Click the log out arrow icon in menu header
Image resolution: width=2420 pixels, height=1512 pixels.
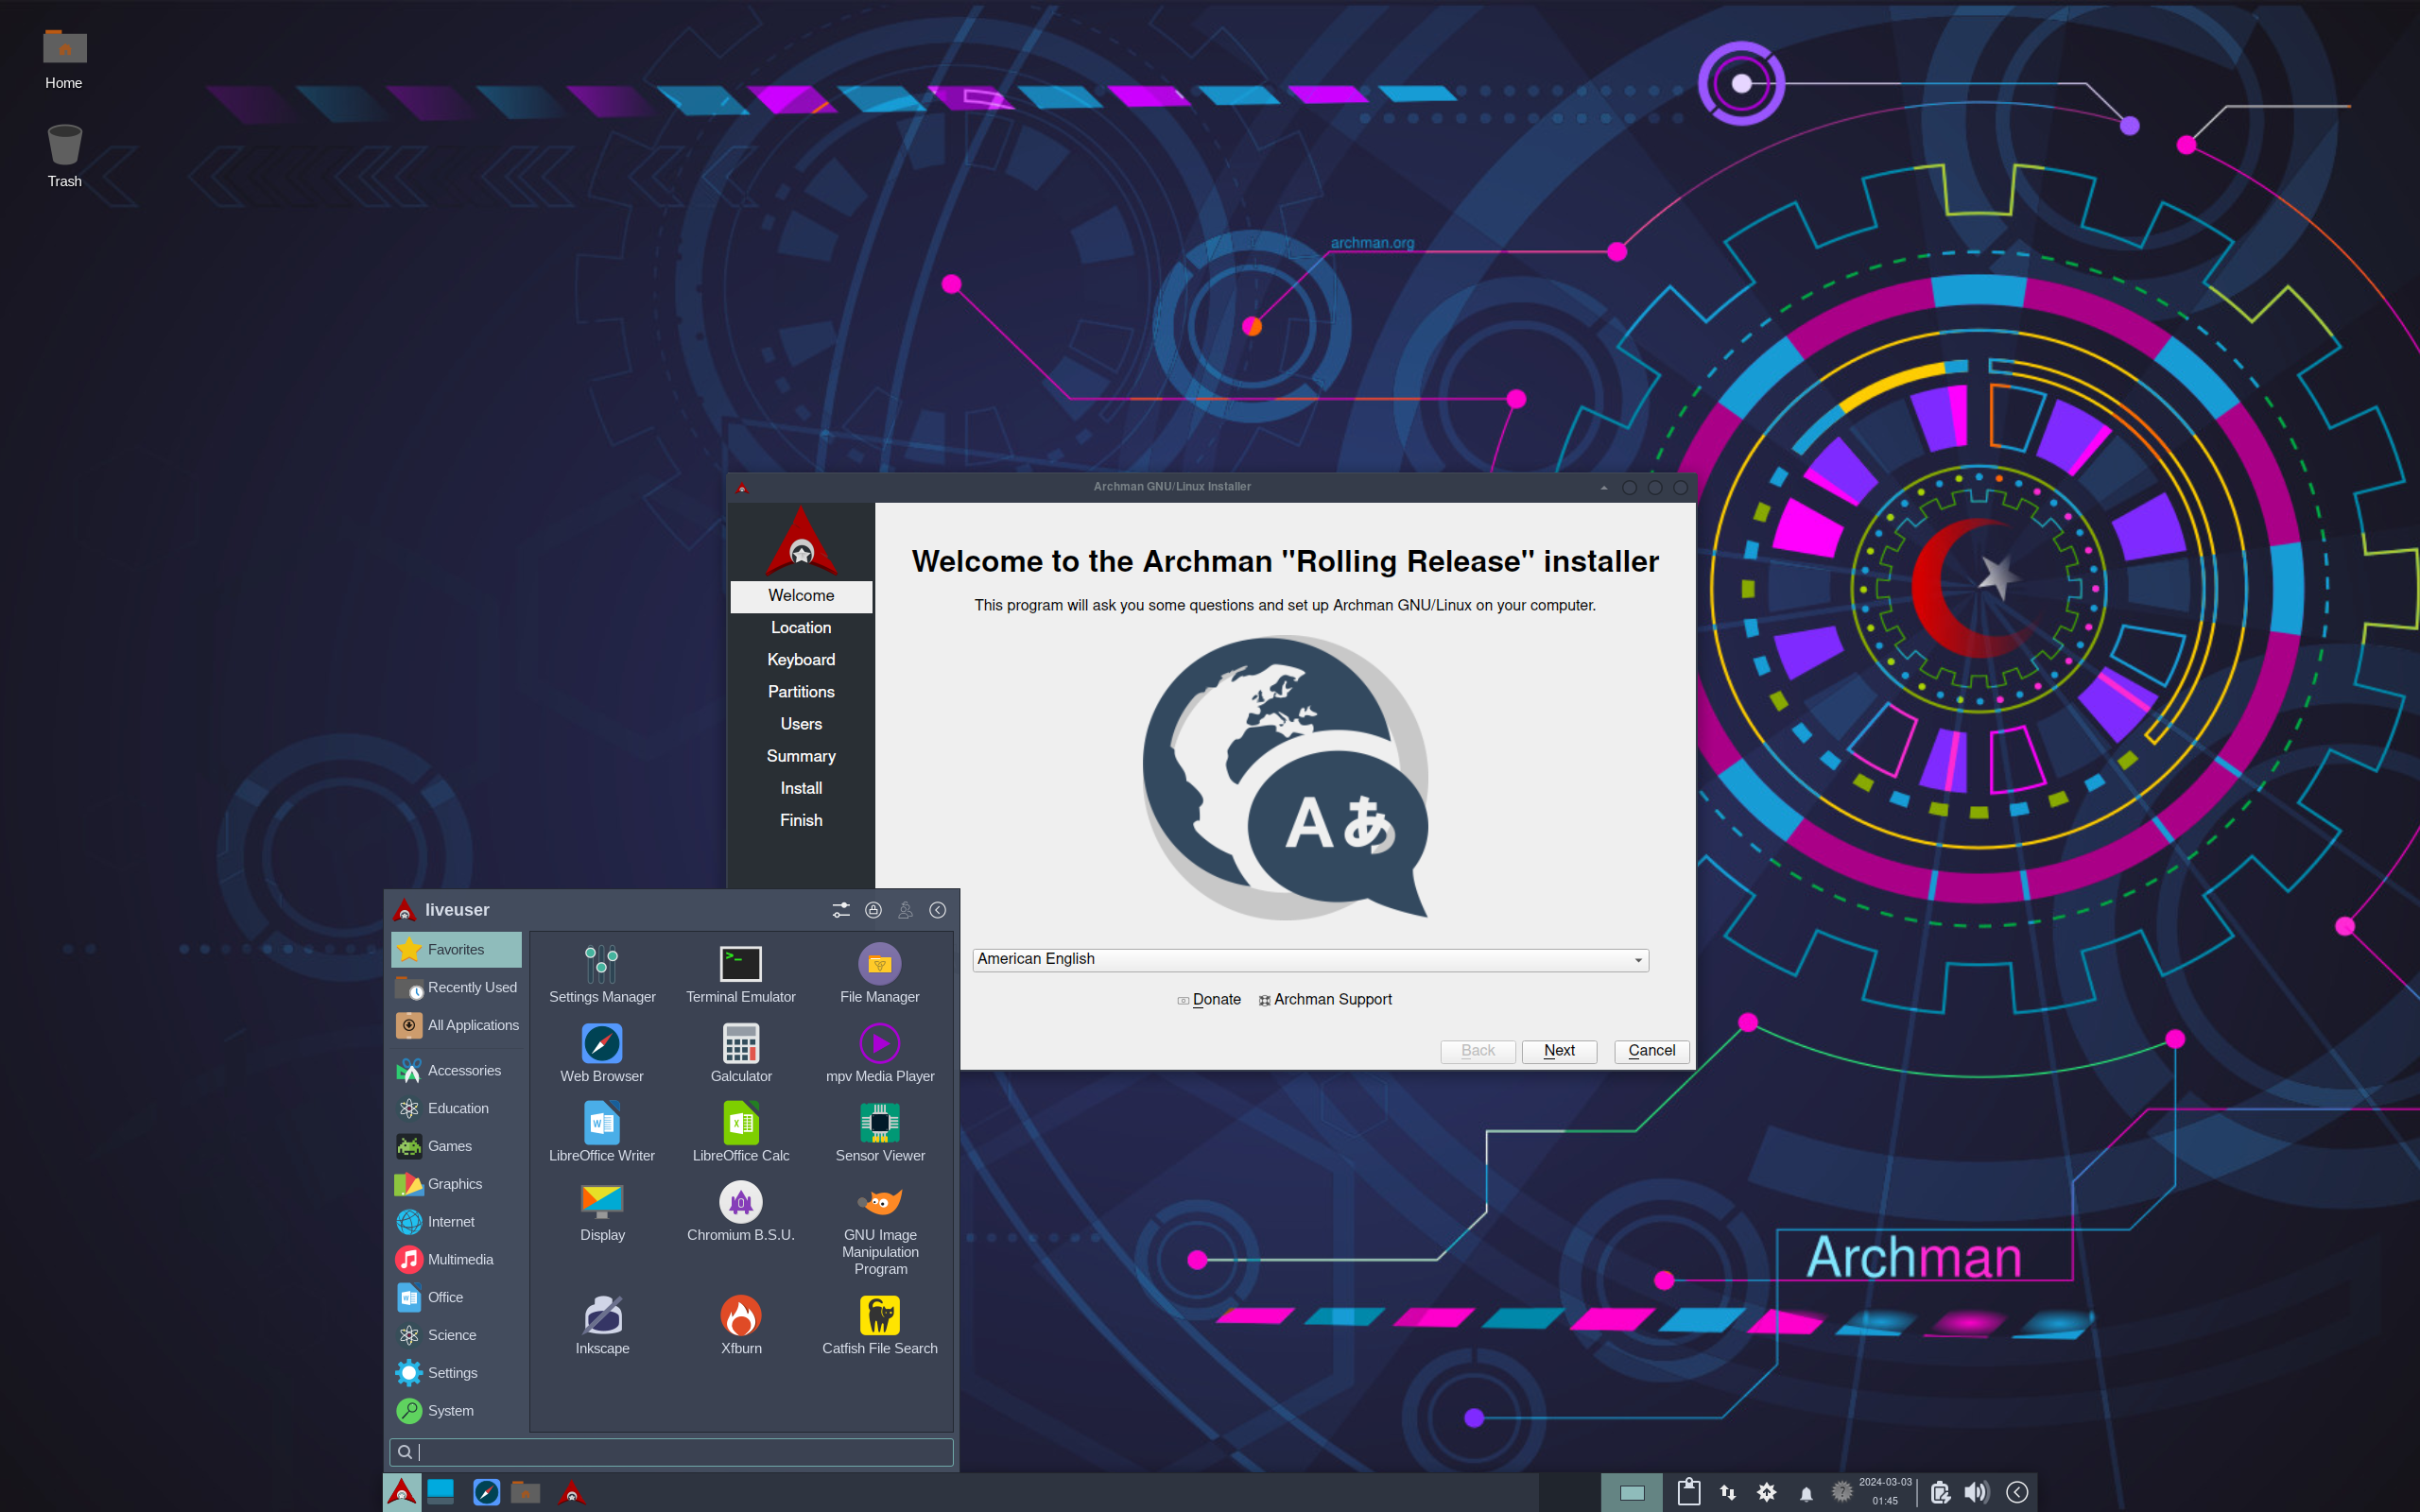click(937, 910)
